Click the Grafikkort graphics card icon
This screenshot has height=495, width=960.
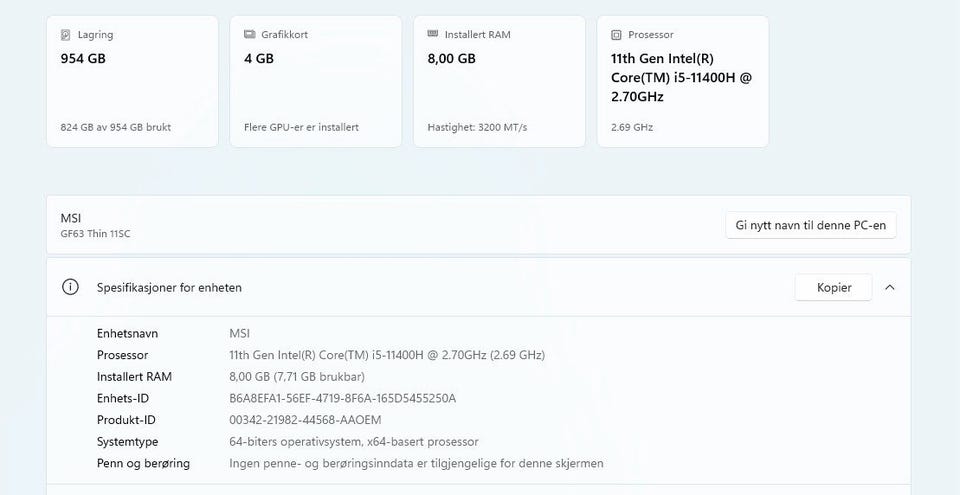(252, 35)
